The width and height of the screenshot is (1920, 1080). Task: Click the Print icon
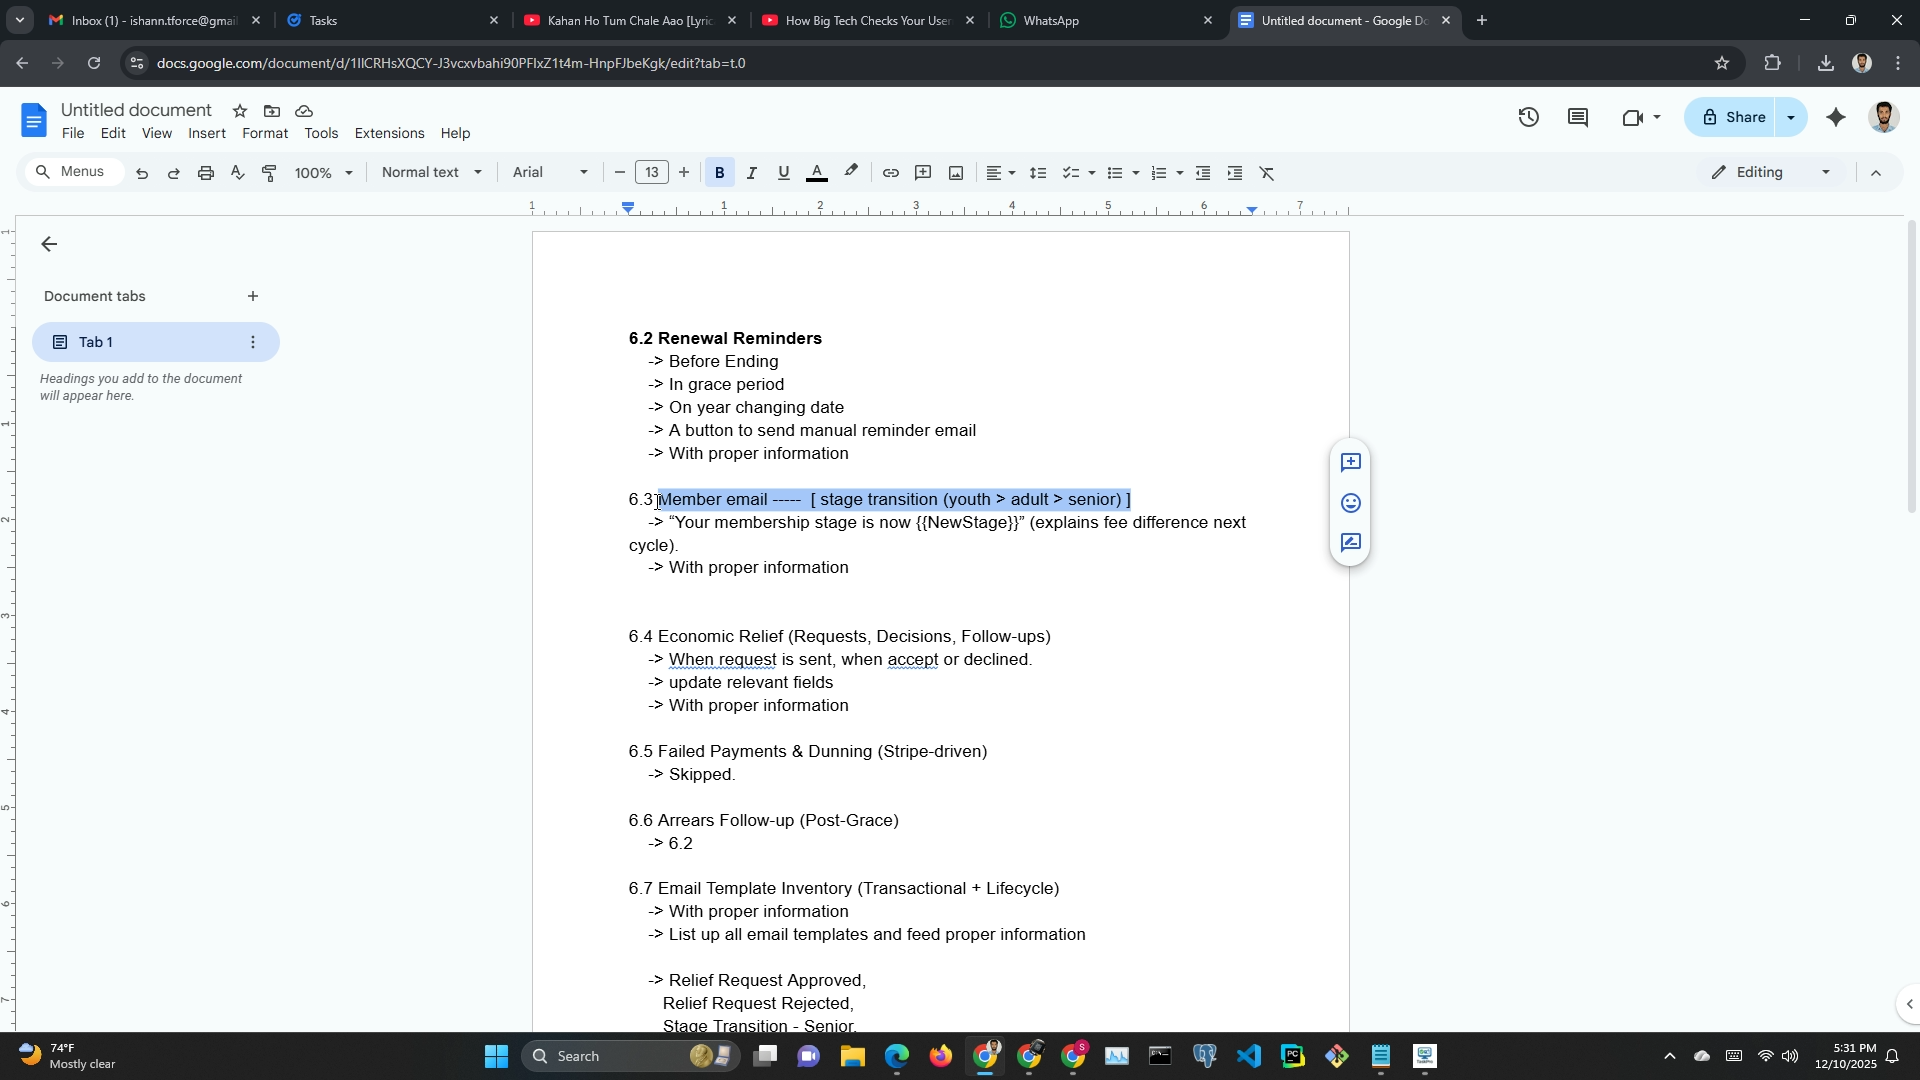pyautogui.click(x=205, y=173)
